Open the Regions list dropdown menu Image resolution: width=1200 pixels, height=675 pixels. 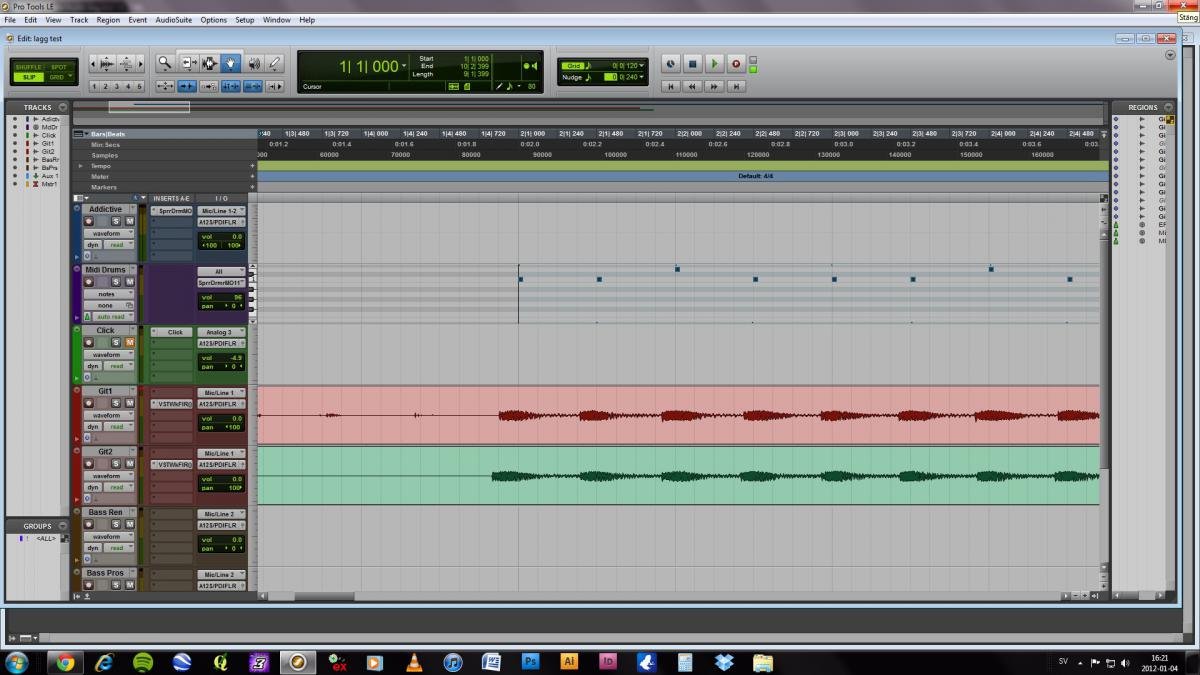click(1166, 107)
